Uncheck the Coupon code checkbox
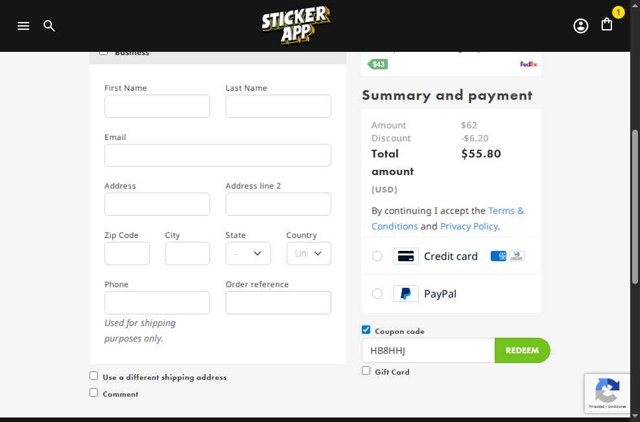640x422 pixels. pos(366,330)
